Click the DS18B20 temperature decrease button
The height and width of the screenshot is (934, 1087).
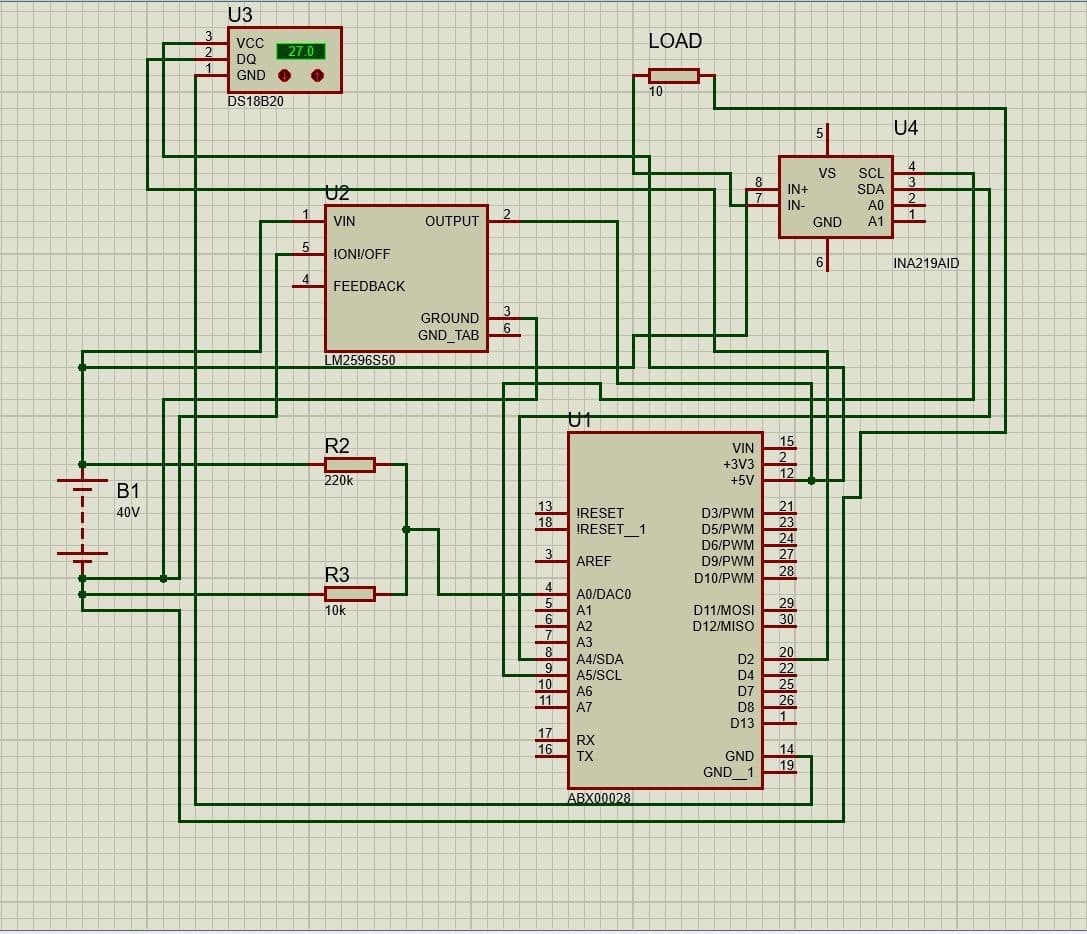pos(284,75)
